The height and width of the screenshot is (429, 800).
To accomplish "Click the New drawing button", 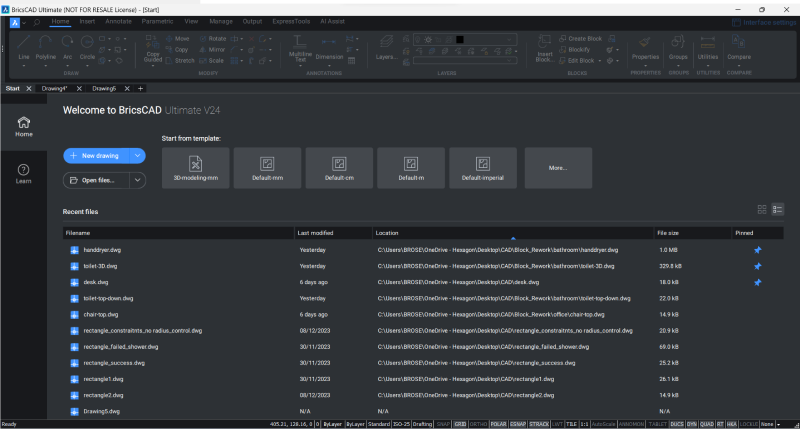I will tap(97, 156).
